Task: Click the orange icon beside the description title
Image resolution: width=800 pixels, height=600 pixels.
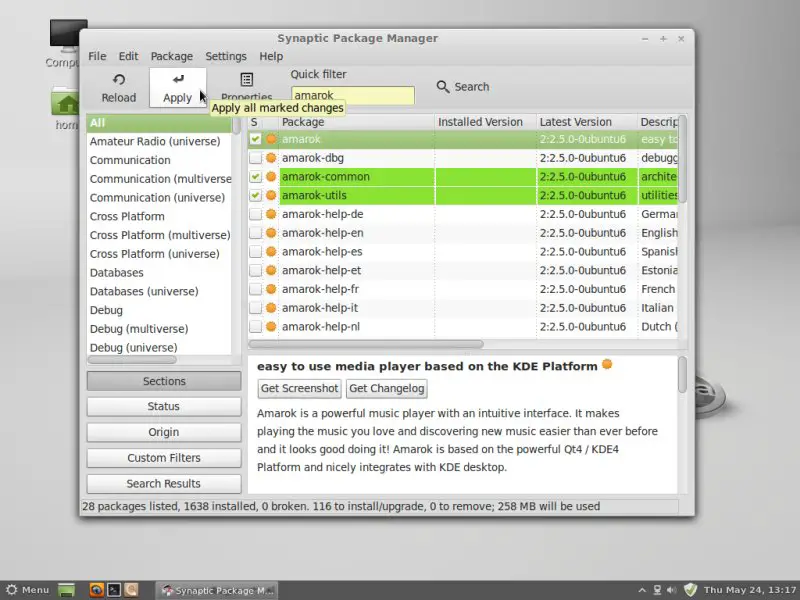Action: pos(607,364)
